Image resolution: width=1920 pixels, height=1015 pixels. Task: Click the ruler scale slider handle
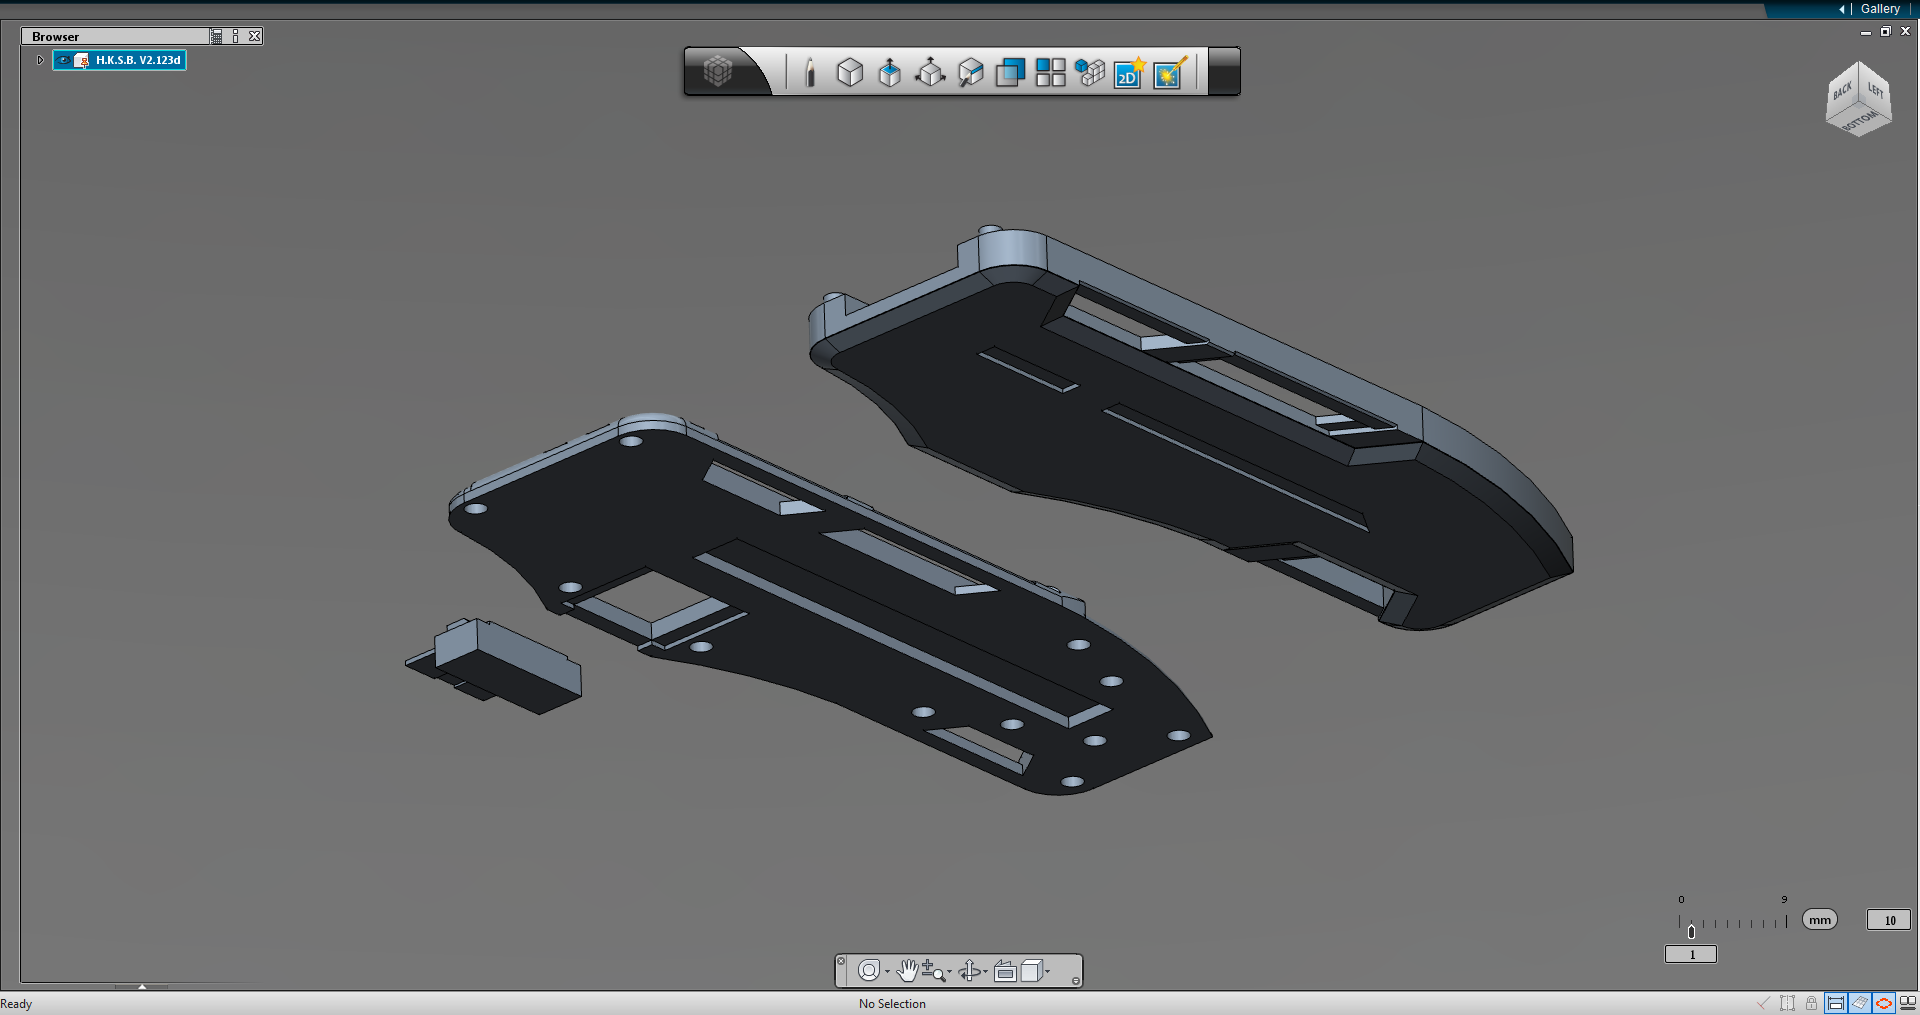1691,932
